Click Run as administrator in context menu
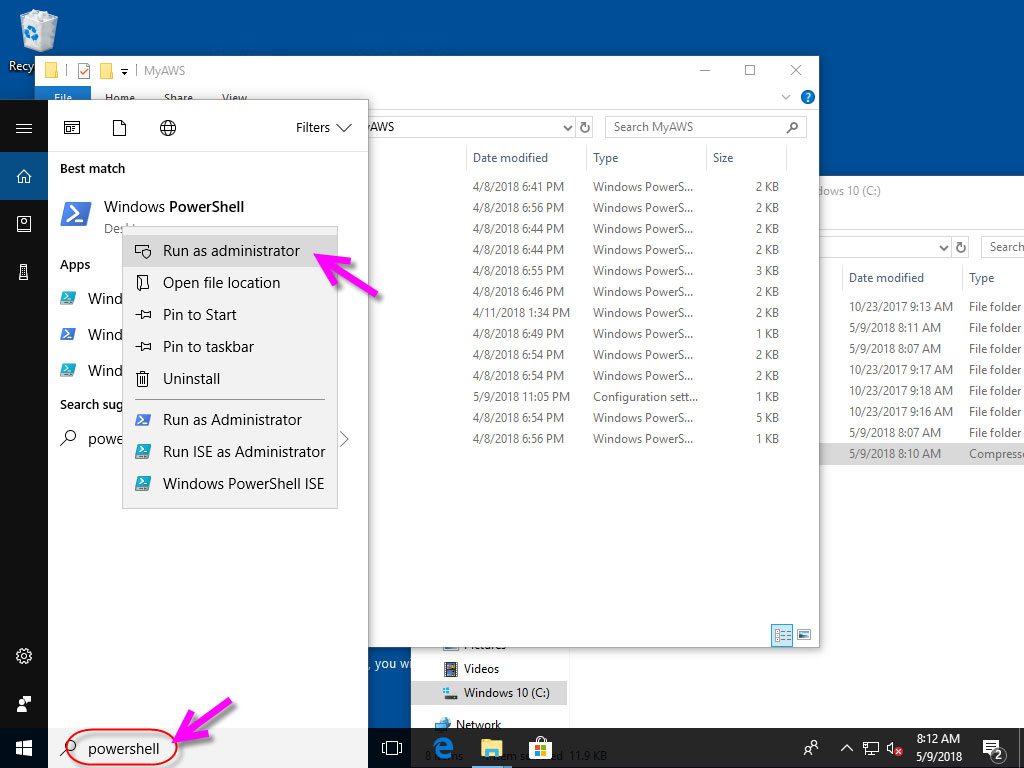Image resolution: width=1024 pixels, height=768 pixels. [x=230, y=251]
